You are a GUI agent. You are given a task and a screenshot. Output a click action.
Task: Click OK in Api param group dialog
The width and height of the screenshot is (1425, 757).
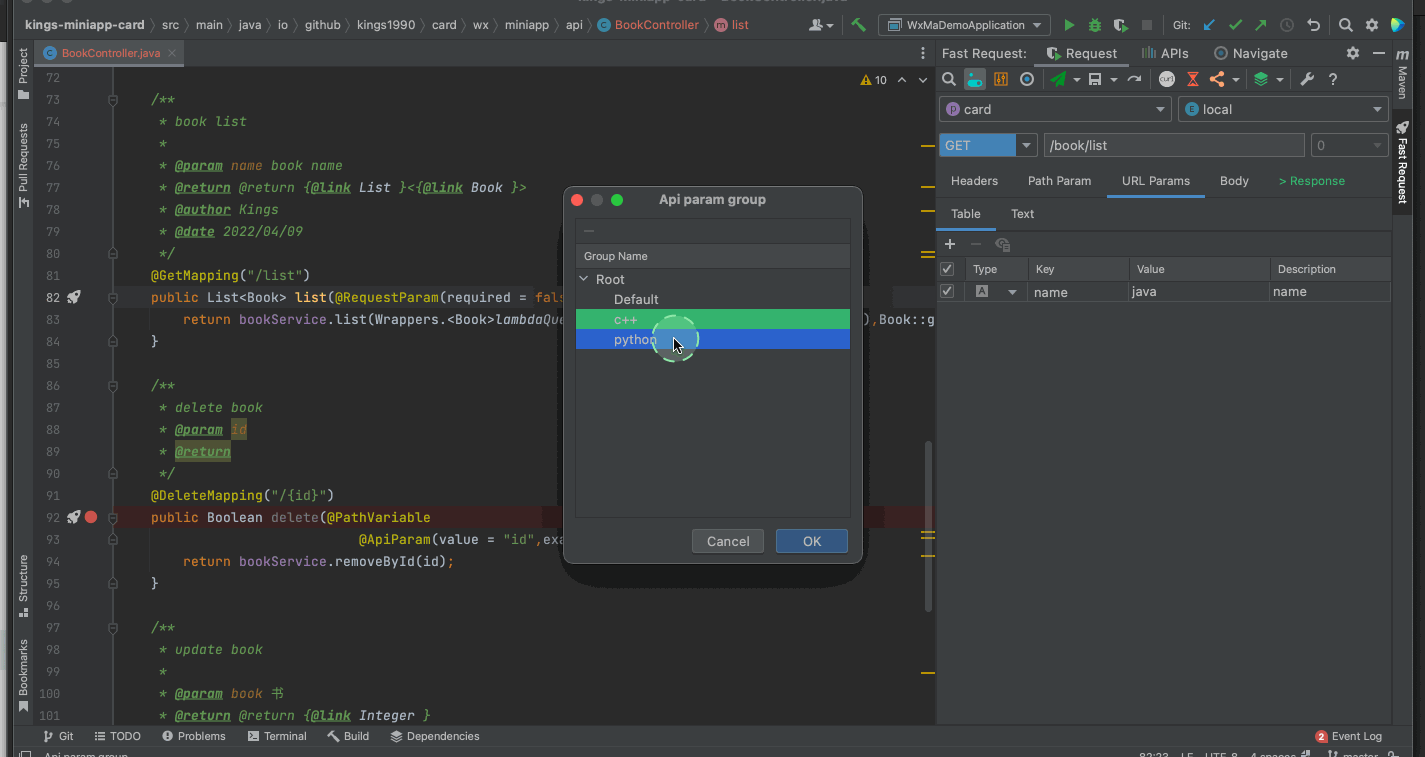[x=811, y=541]
